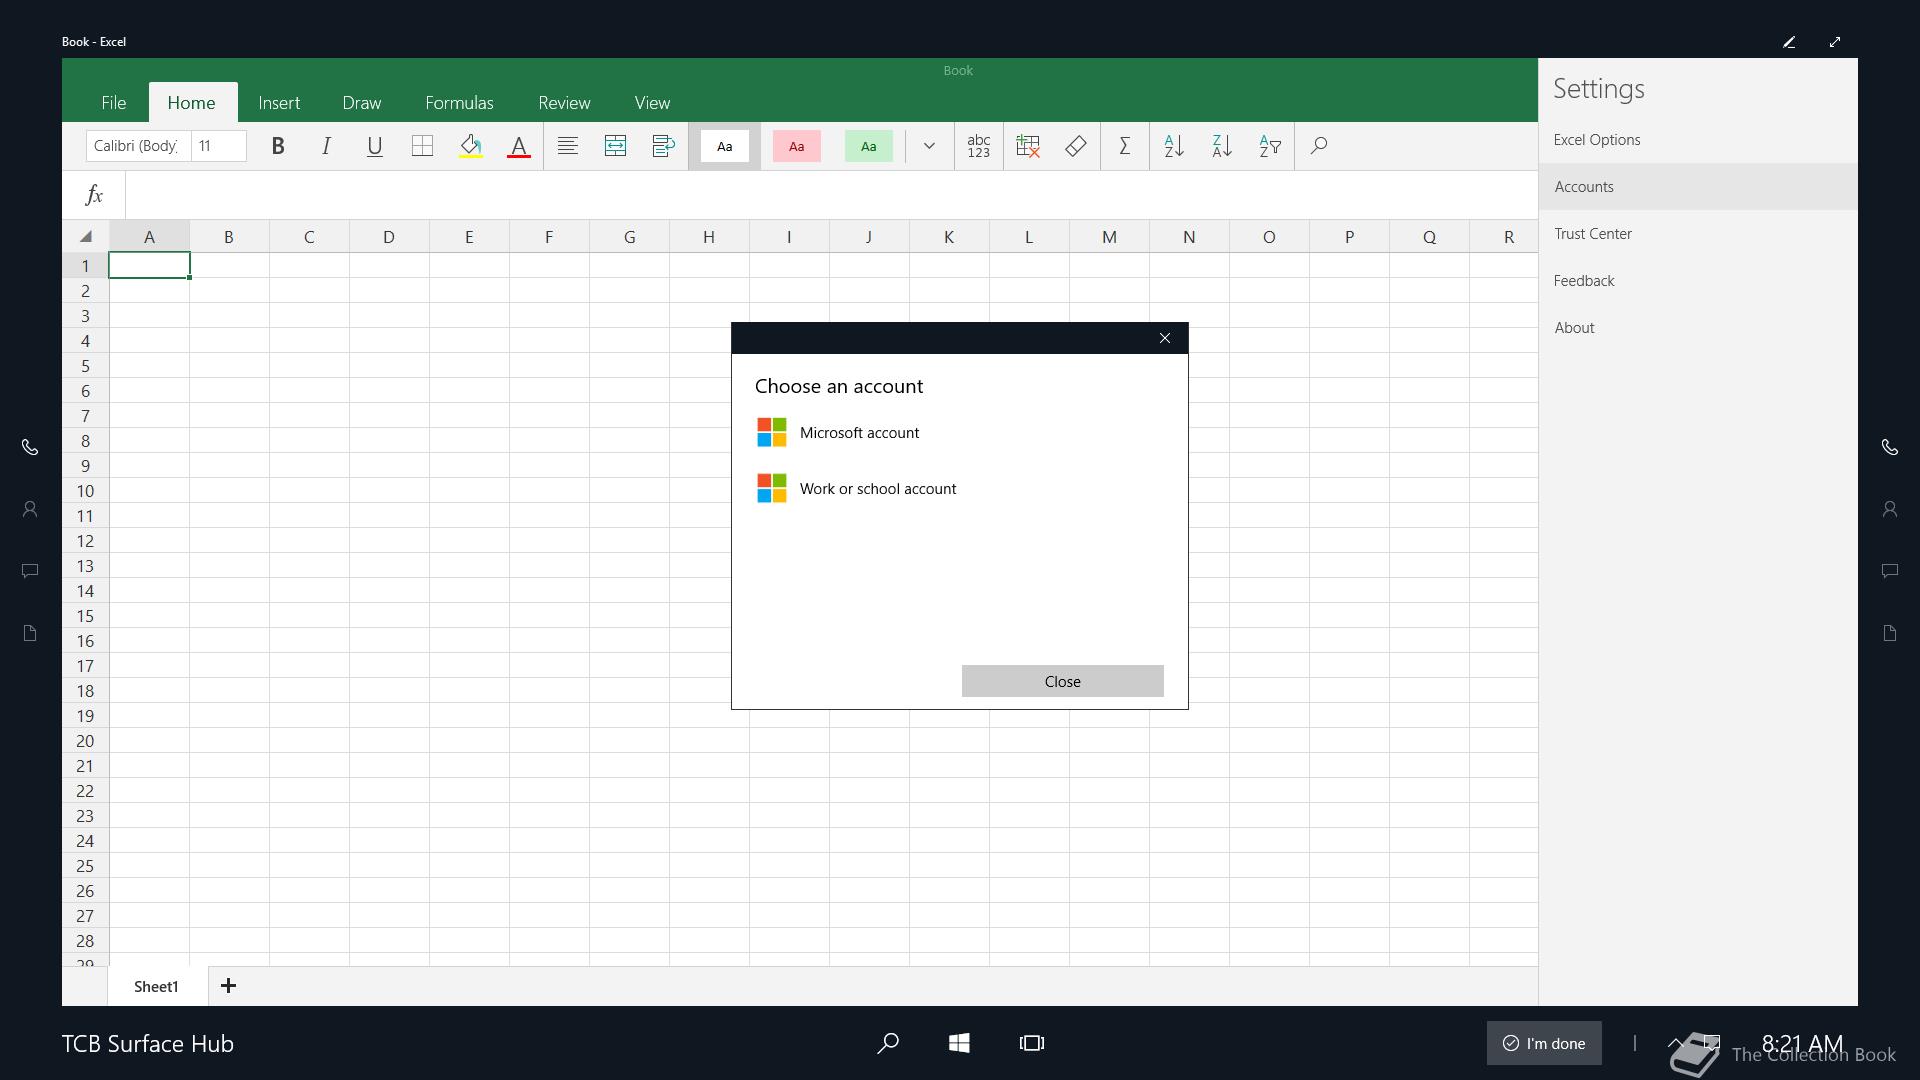Click the left sidebar chat icon

(30, 571)
